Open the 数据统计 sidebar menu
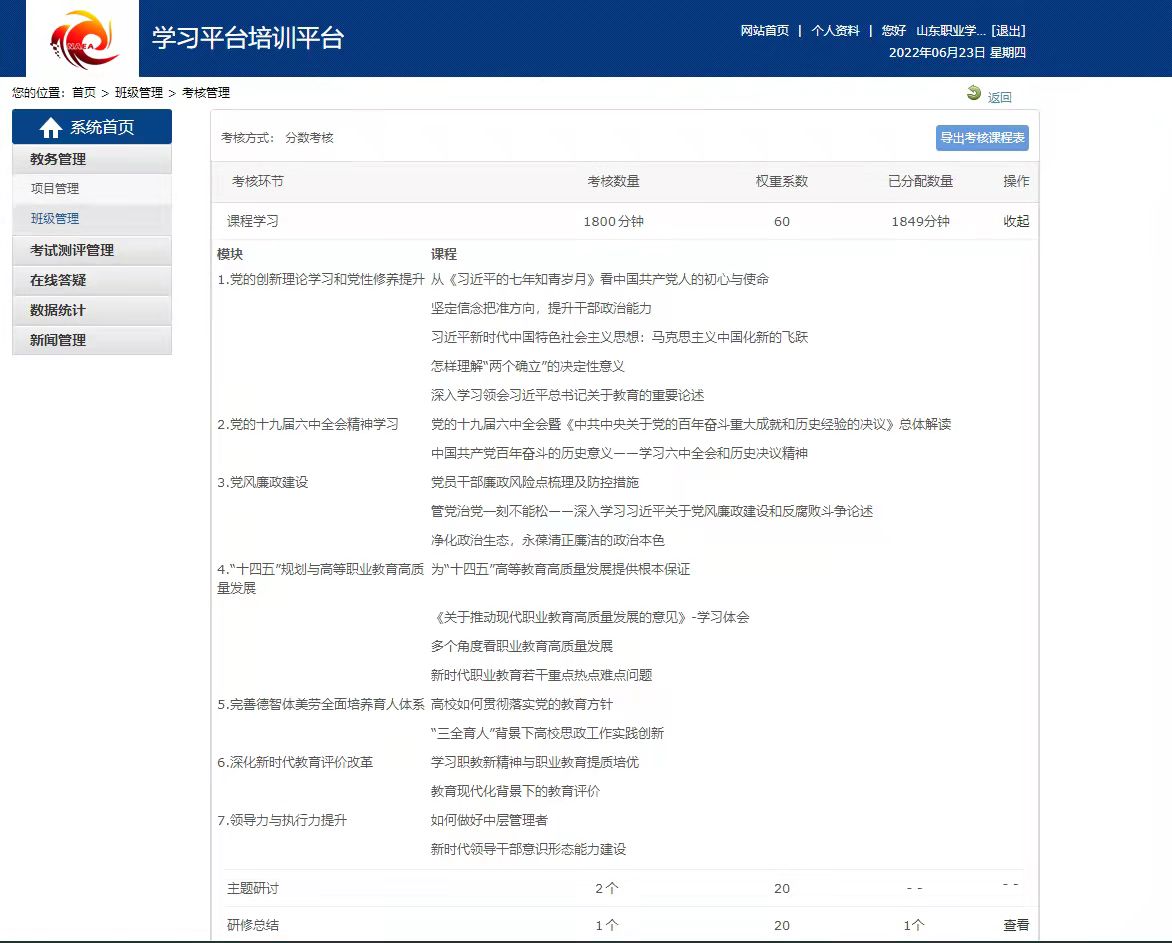Viewport: 1172px width, 943px height. click(58, 310)
